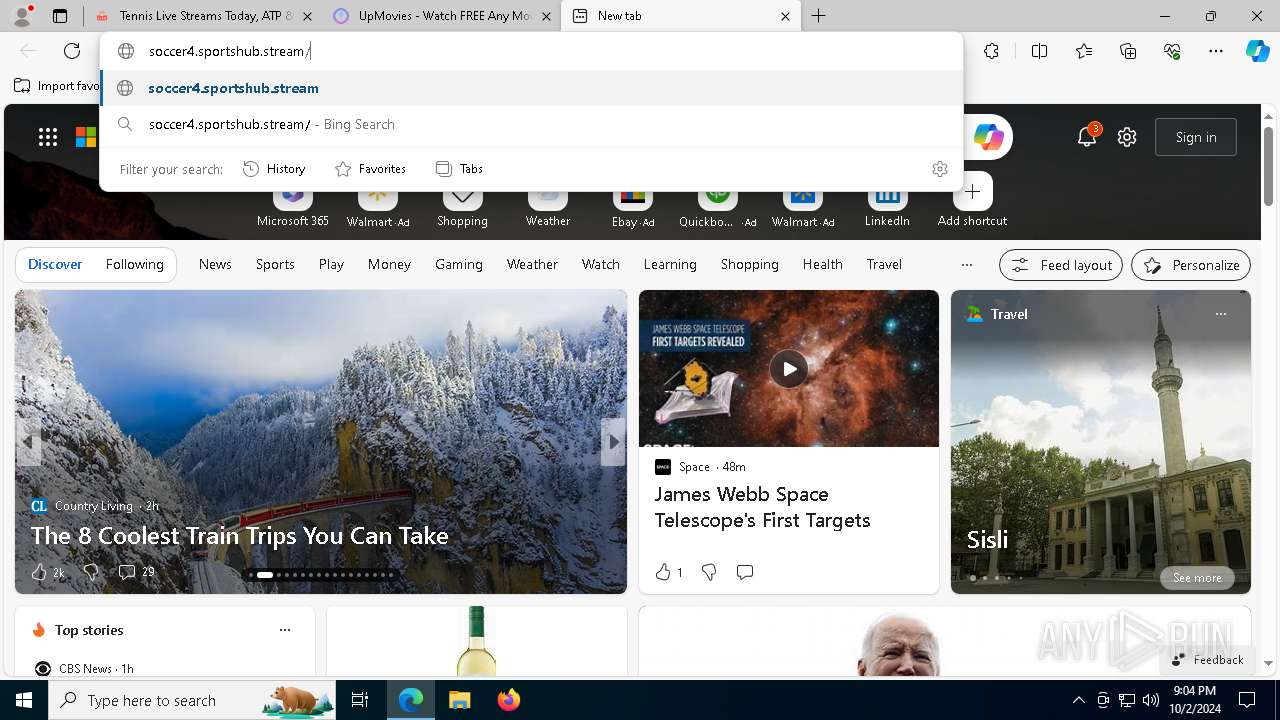The height and width of the screenshot is (720, 1280).
Task: Open the Gaming category
Action: click(x=459, y=264)
